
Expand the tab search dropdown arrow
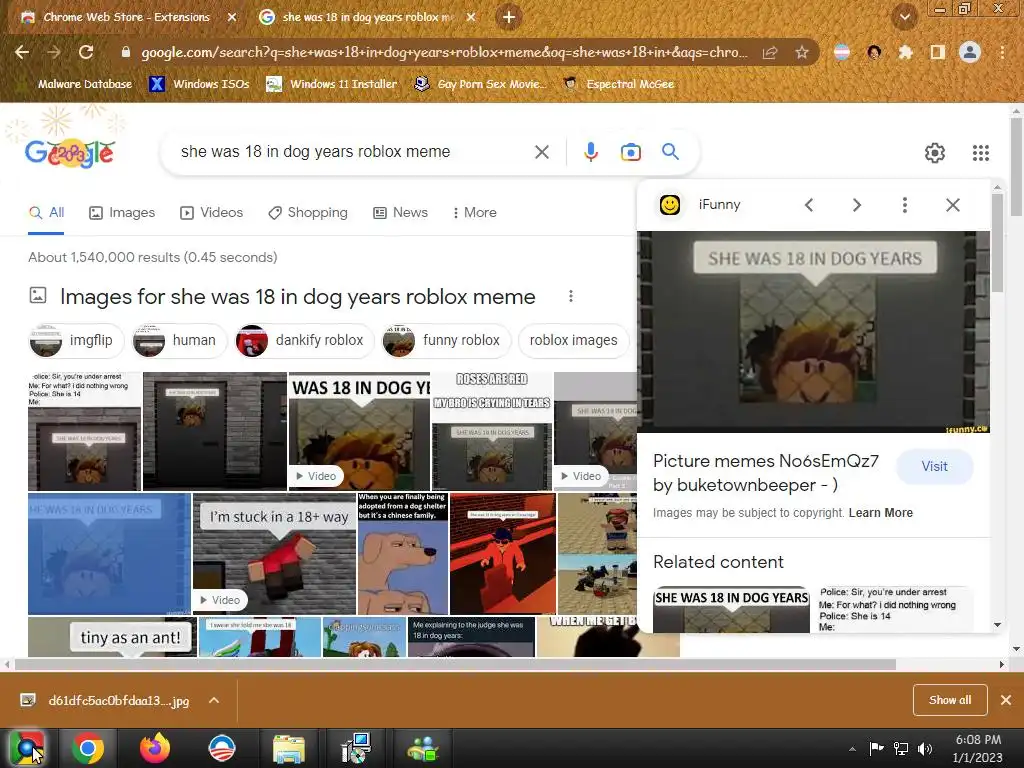pos(904,17)
